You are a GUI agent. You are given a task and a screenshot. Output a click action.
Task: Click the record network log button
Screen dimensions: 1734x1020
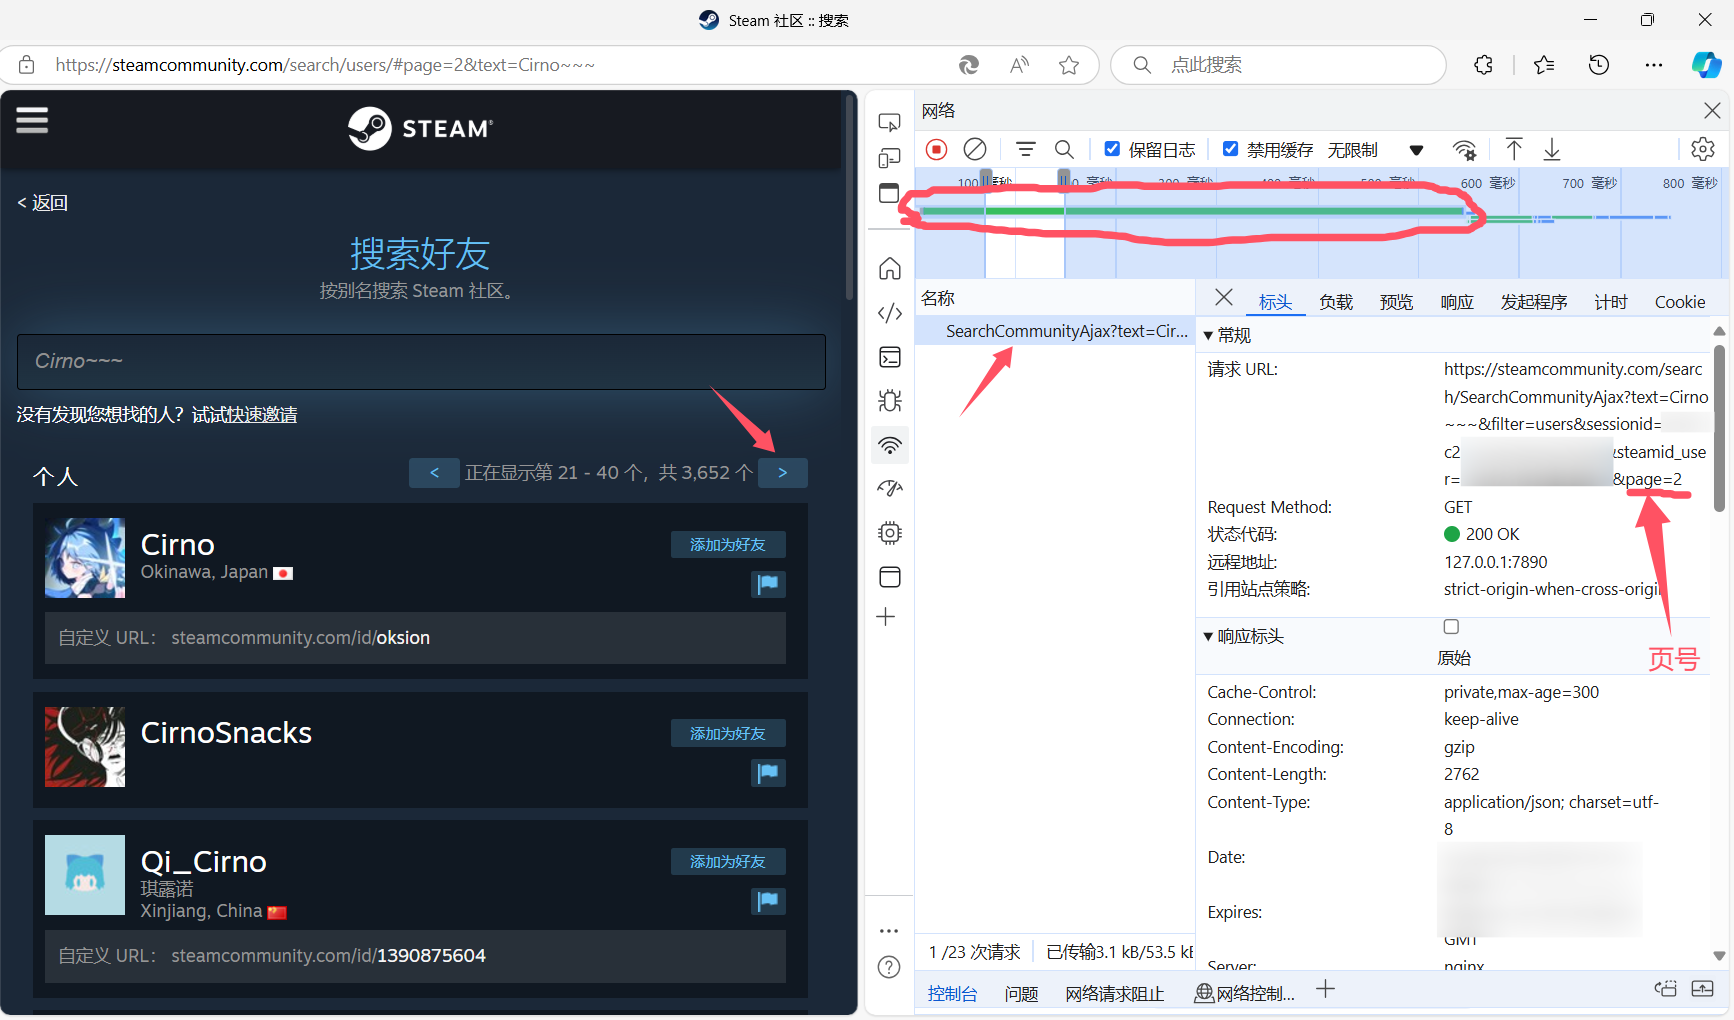tap(936, 150)
